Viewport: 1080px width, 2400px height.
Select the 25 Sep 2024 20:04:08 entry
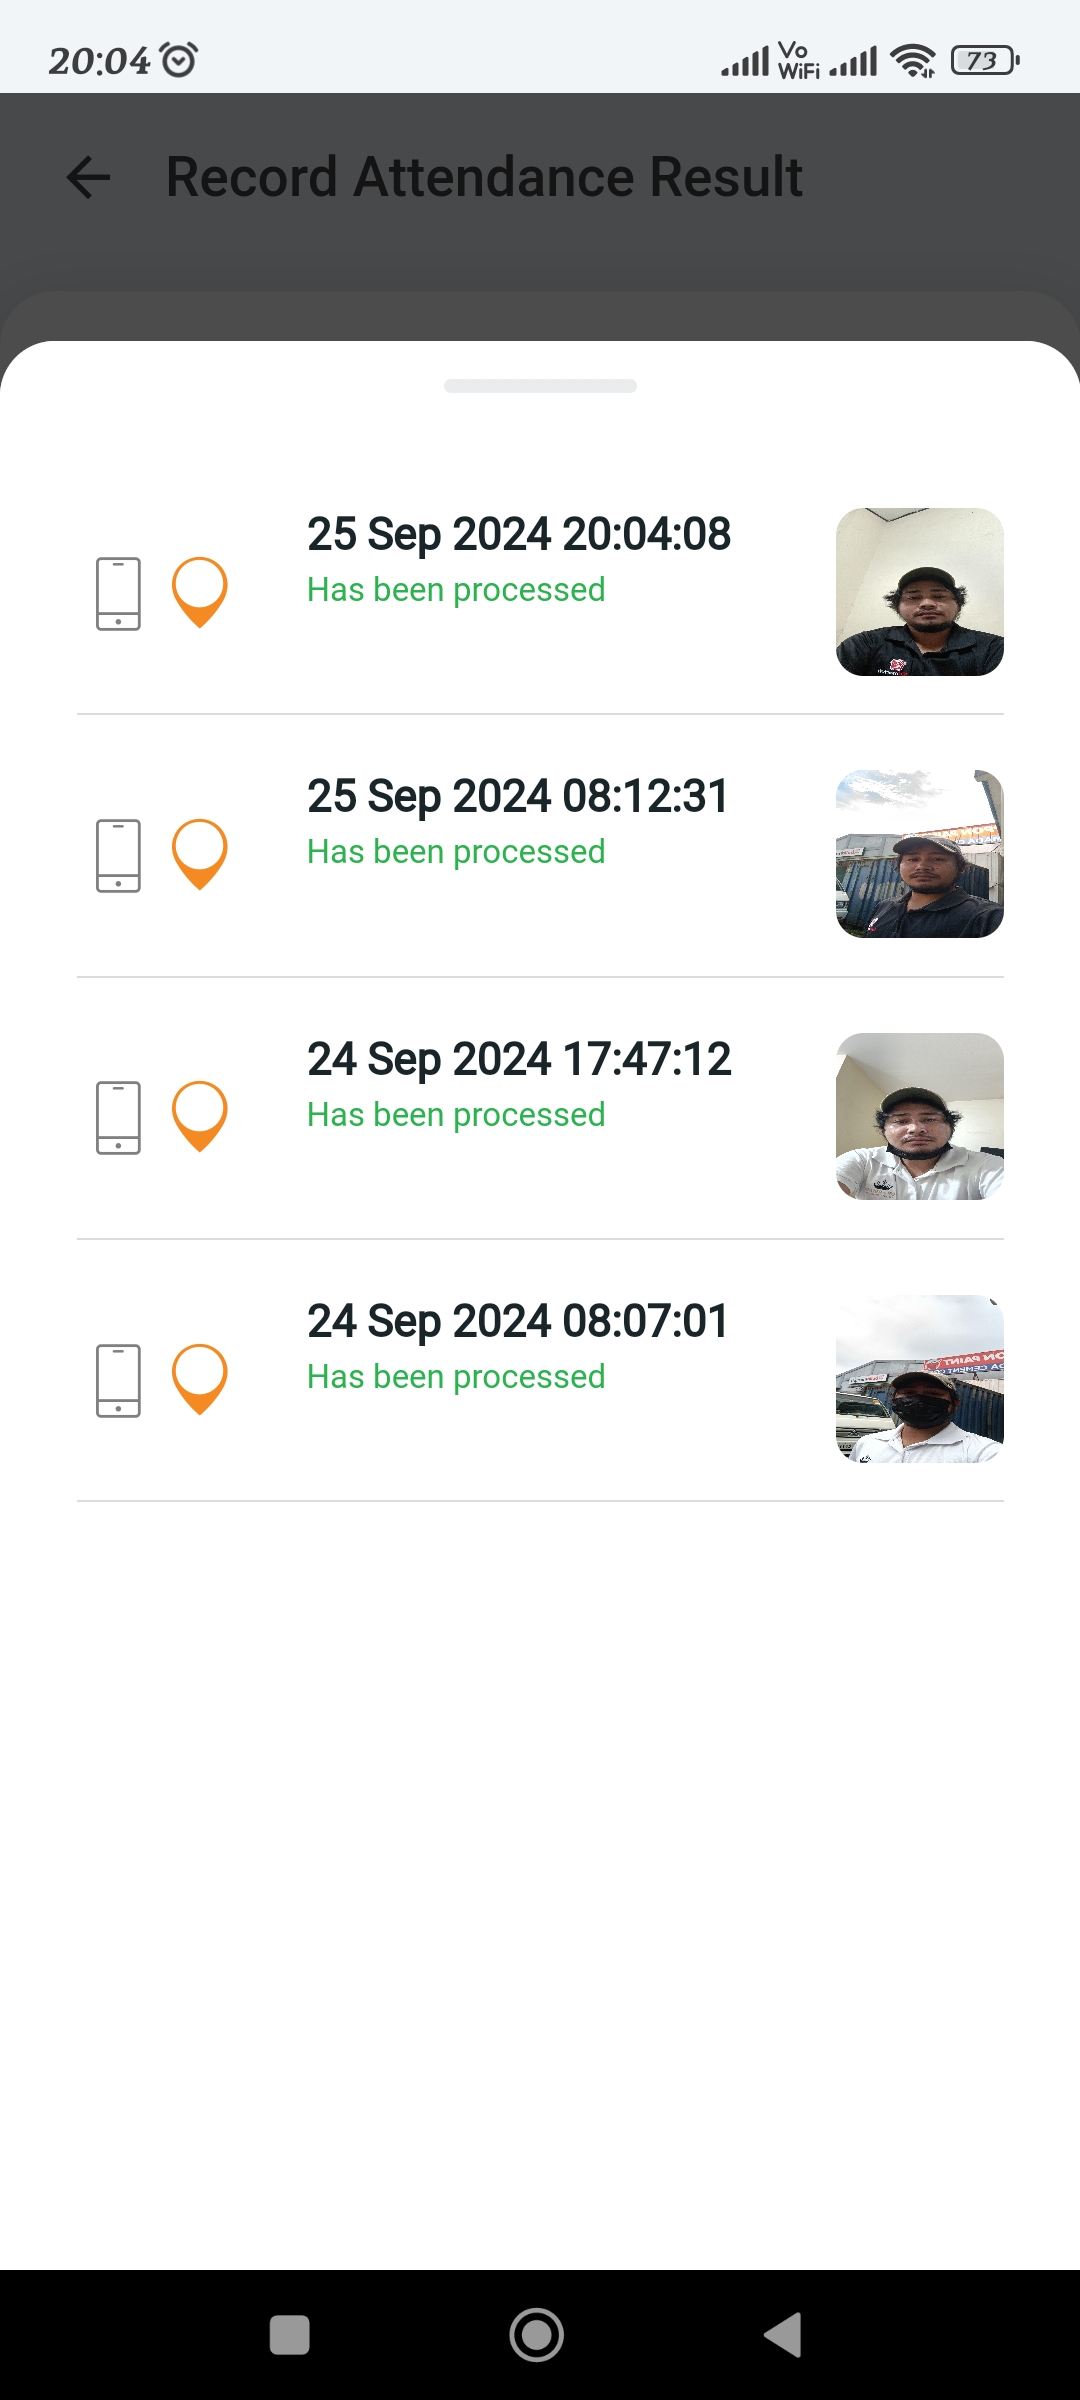tap(518, 535)
